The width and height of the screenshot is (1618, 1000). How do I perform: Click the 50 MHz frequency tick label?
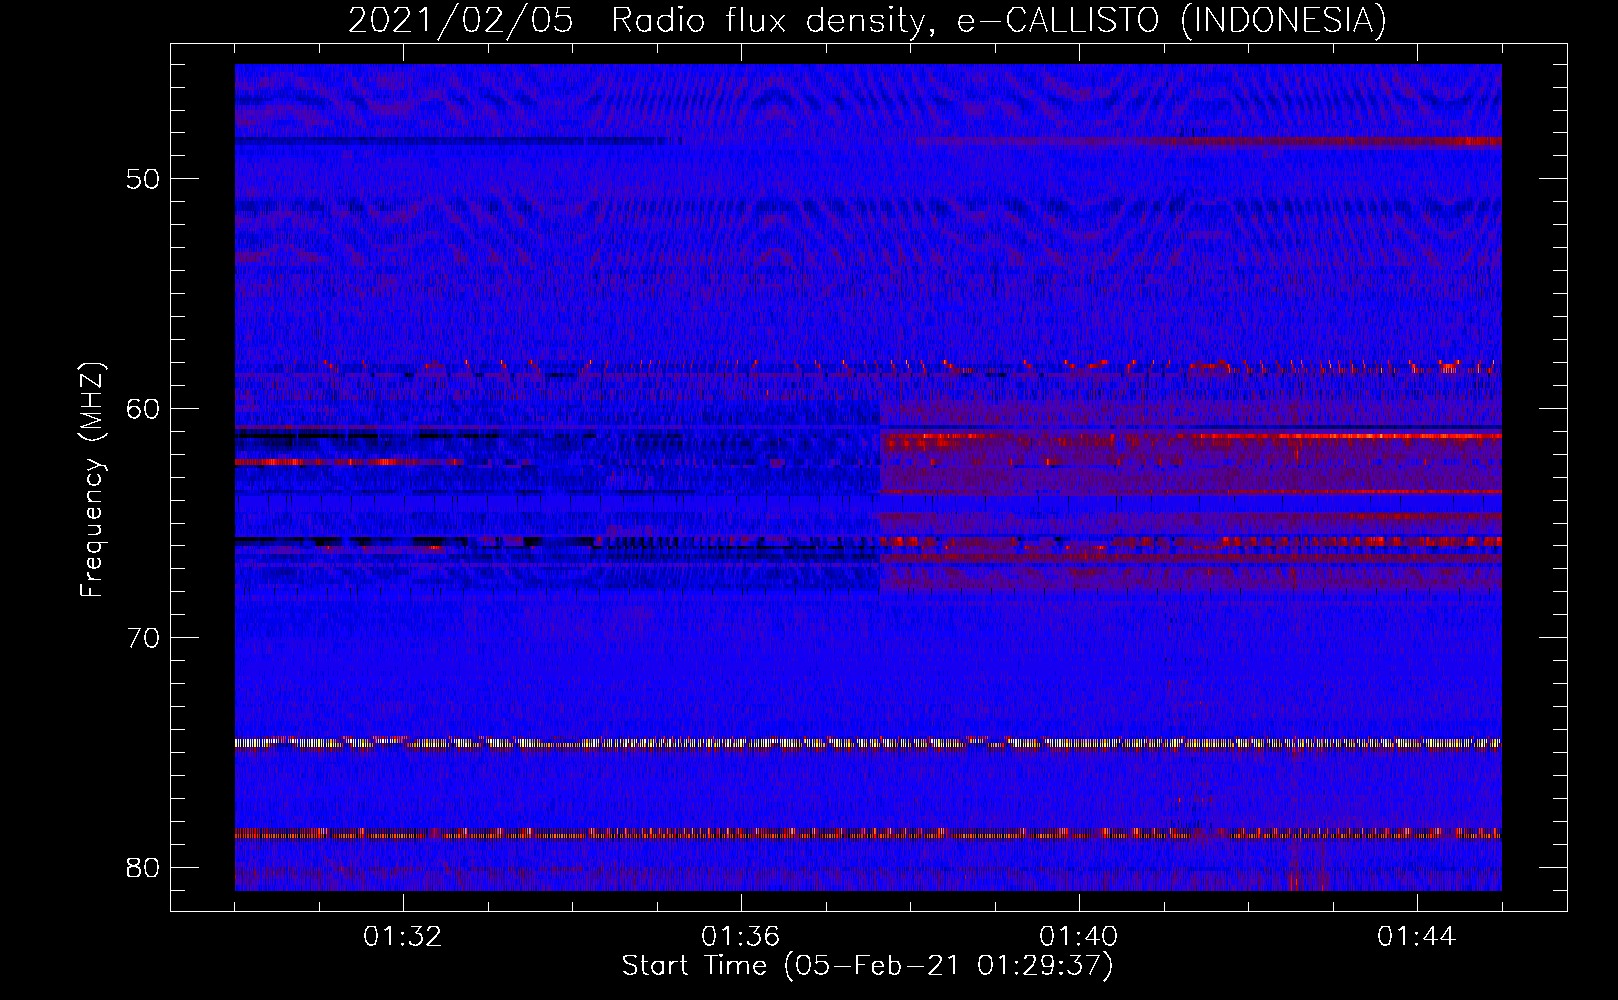[143, 180]
